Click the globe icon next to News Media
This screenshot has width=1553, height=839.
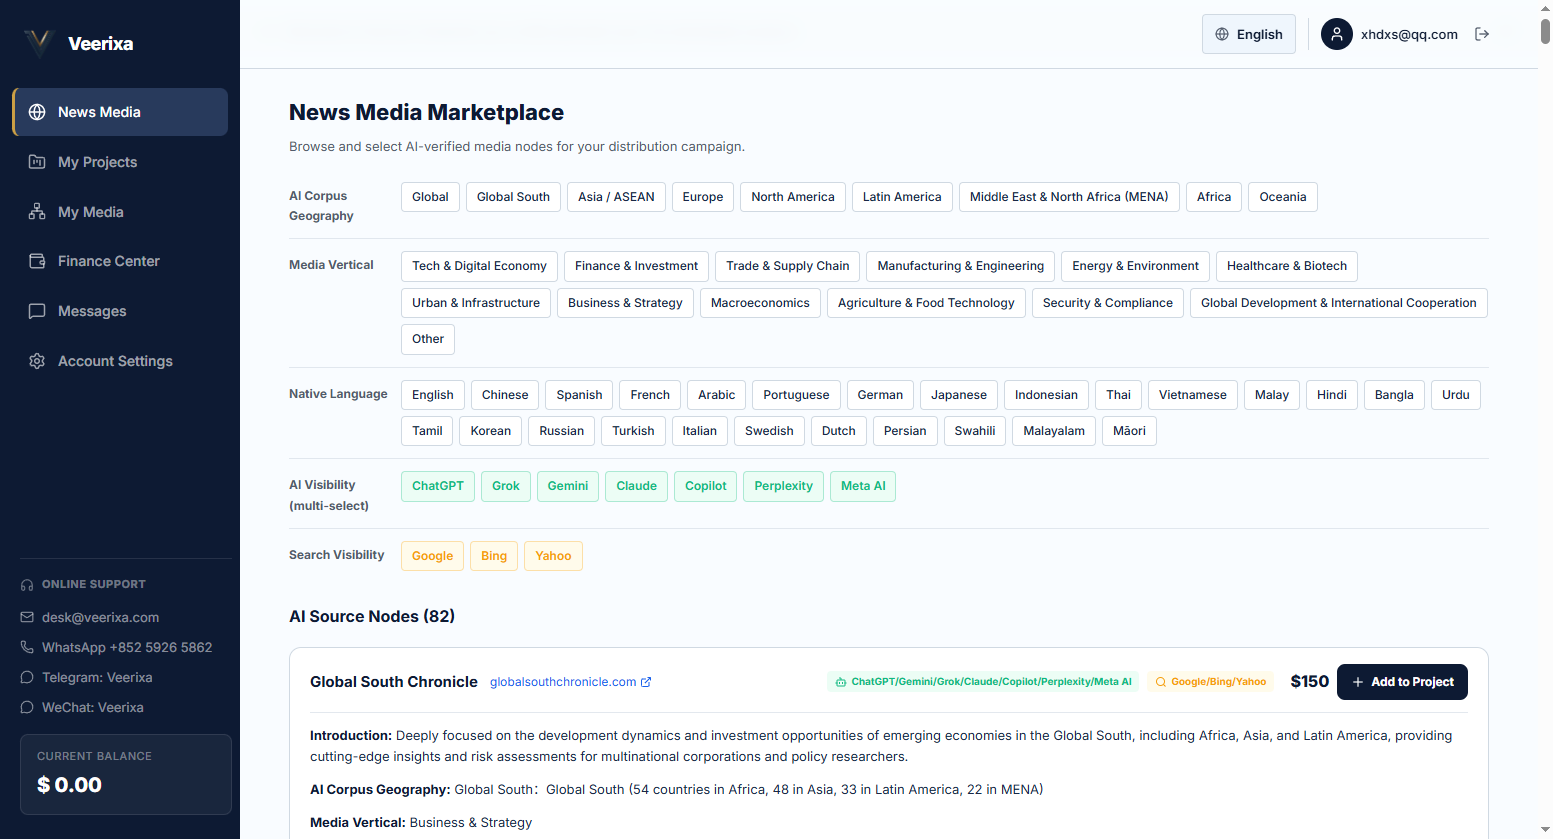coord(37,112)
